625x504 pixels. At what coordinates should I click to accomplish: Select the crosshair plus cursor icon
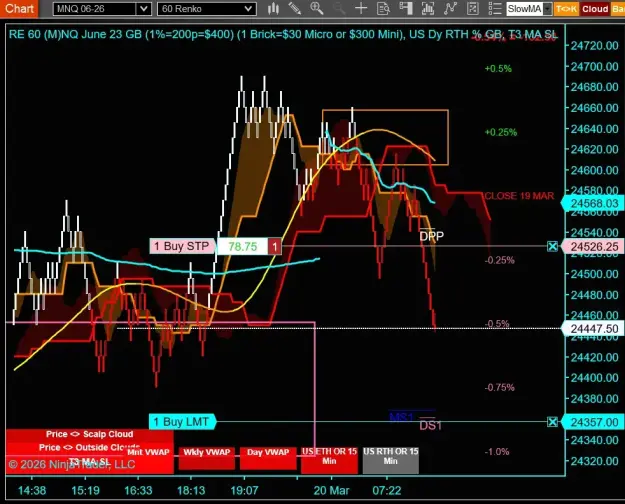[x=361, y=8]
